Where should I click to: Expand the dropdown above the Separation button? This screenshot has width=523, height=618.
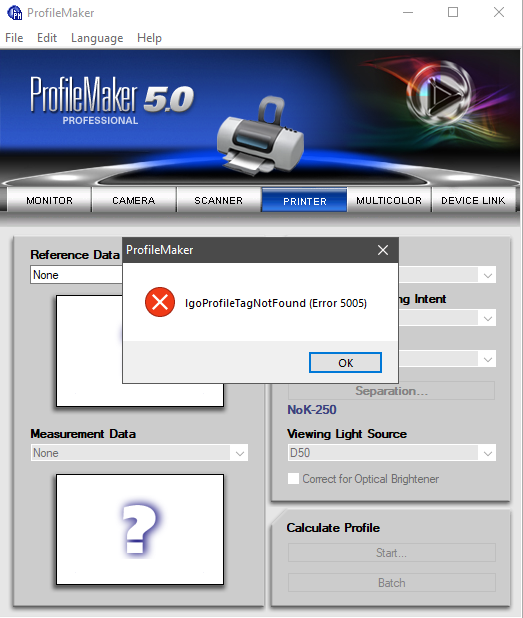point(488,359)
